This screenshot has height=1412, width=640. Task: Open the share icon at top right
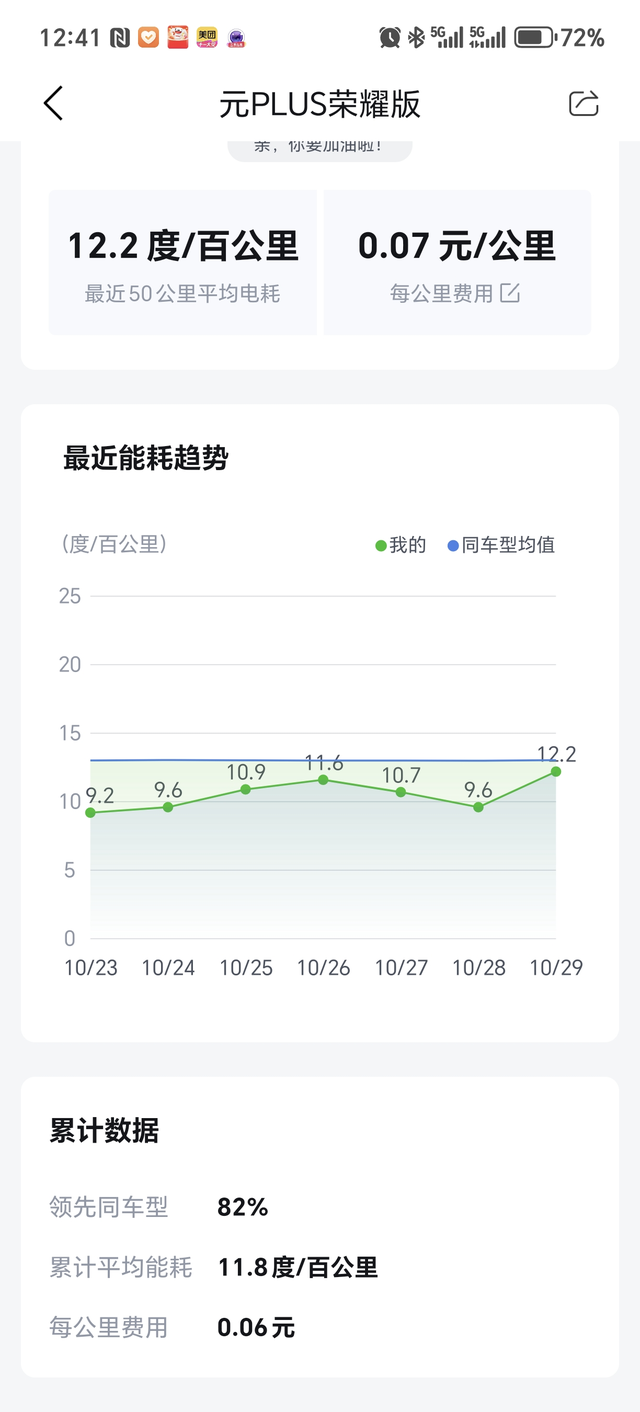(x=583, y=103)
